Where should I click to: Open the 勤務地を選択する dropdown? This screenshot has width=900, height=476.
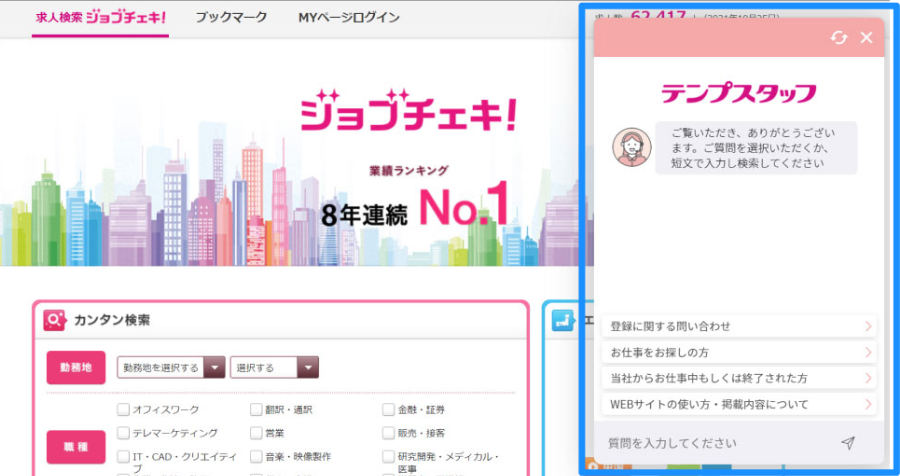click(171, 367)
